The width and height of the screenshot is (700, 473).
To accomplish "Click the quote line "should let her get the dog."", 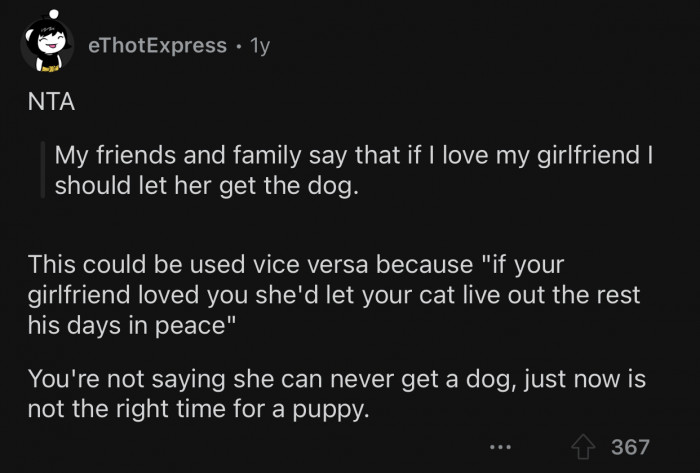I will coord(205,186).
